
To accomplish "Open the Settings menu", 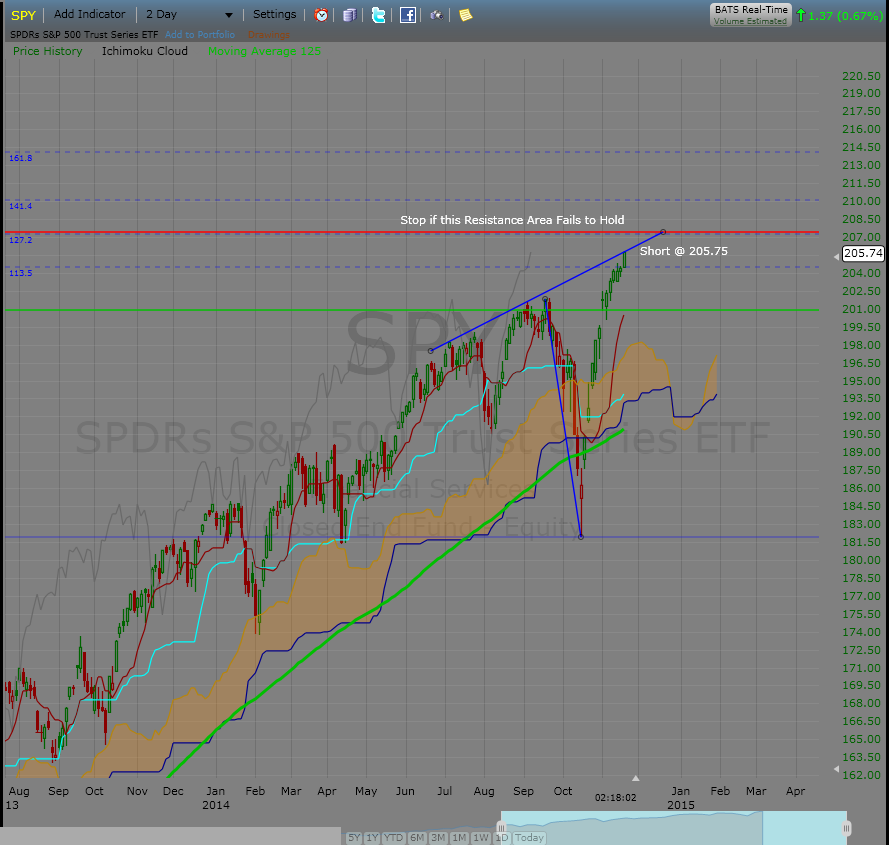I will point(274,14).
